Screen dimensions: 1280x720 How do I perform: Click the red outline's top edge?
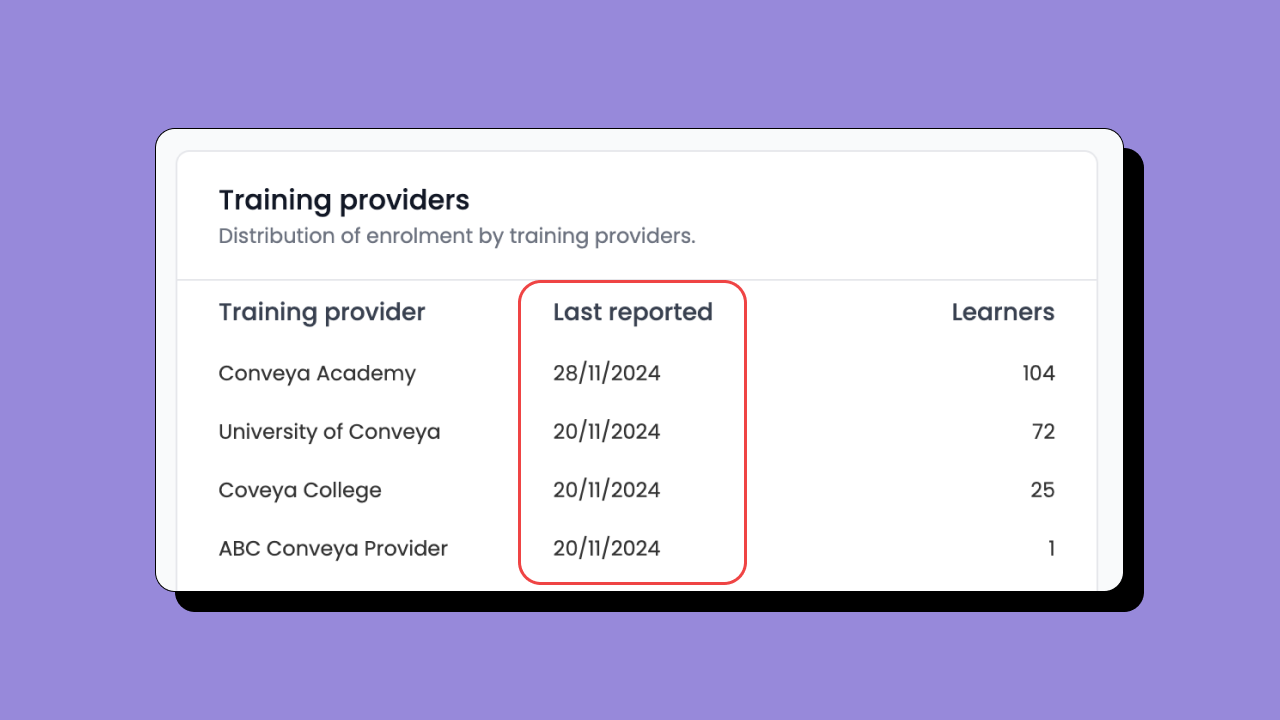click(x=632, y=282)
